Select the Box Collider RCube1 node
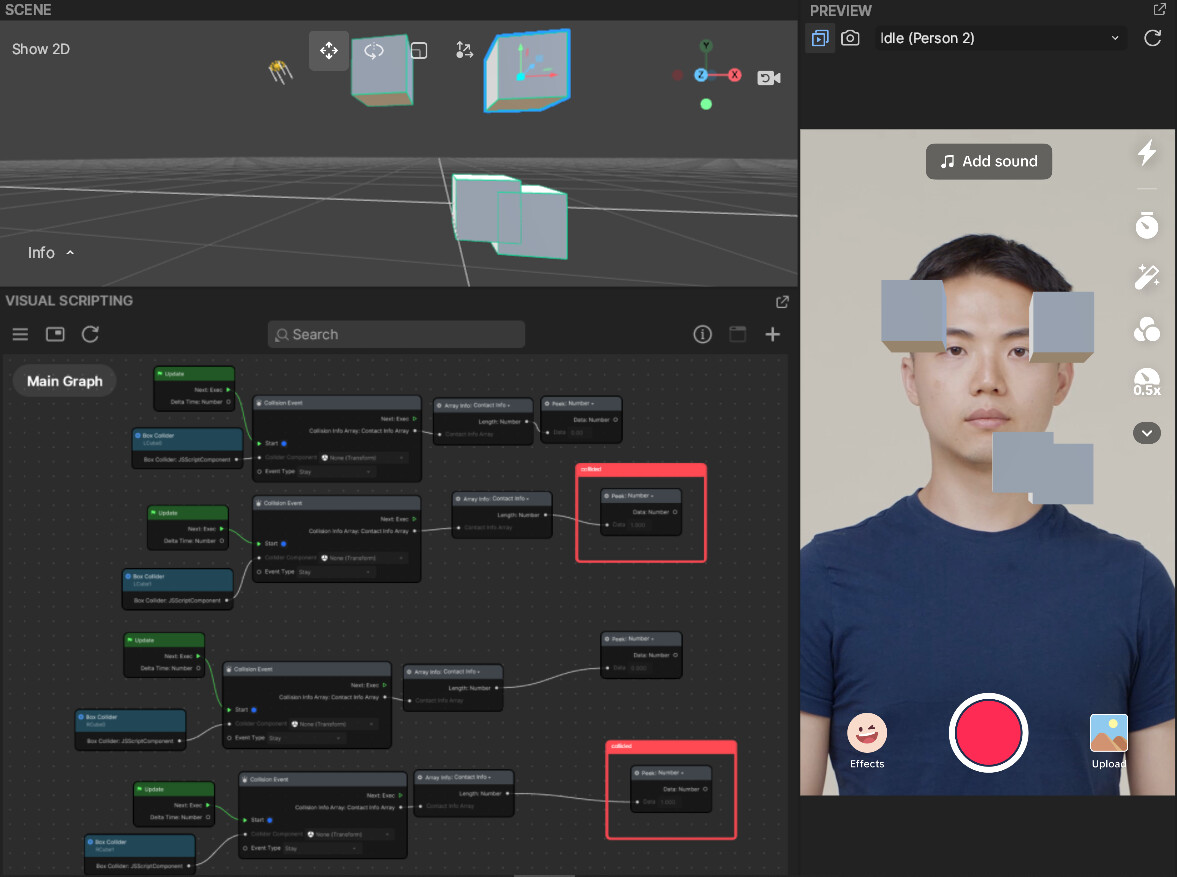This screenshot has height=877, width=1177. pos(140,854)
